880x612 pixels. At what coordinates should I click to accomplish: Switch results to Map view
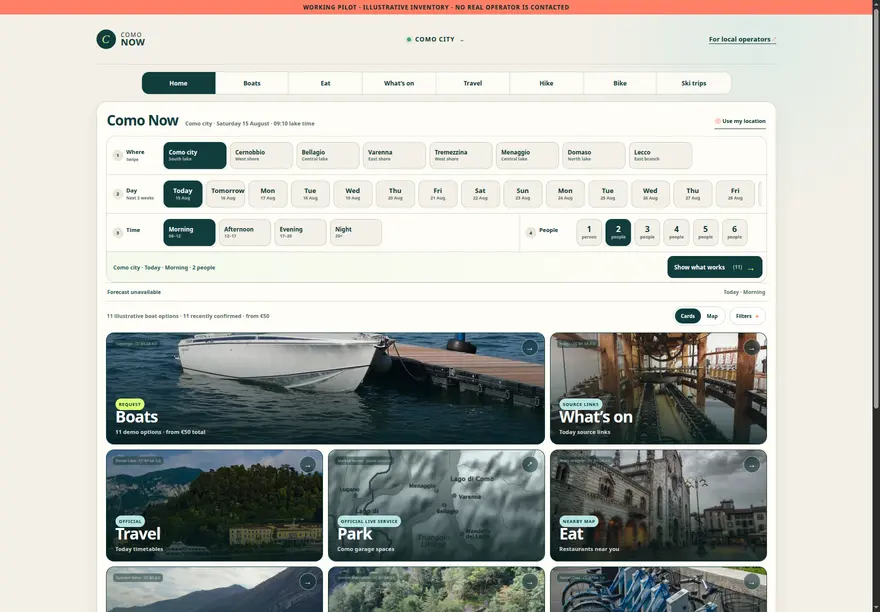712,316
